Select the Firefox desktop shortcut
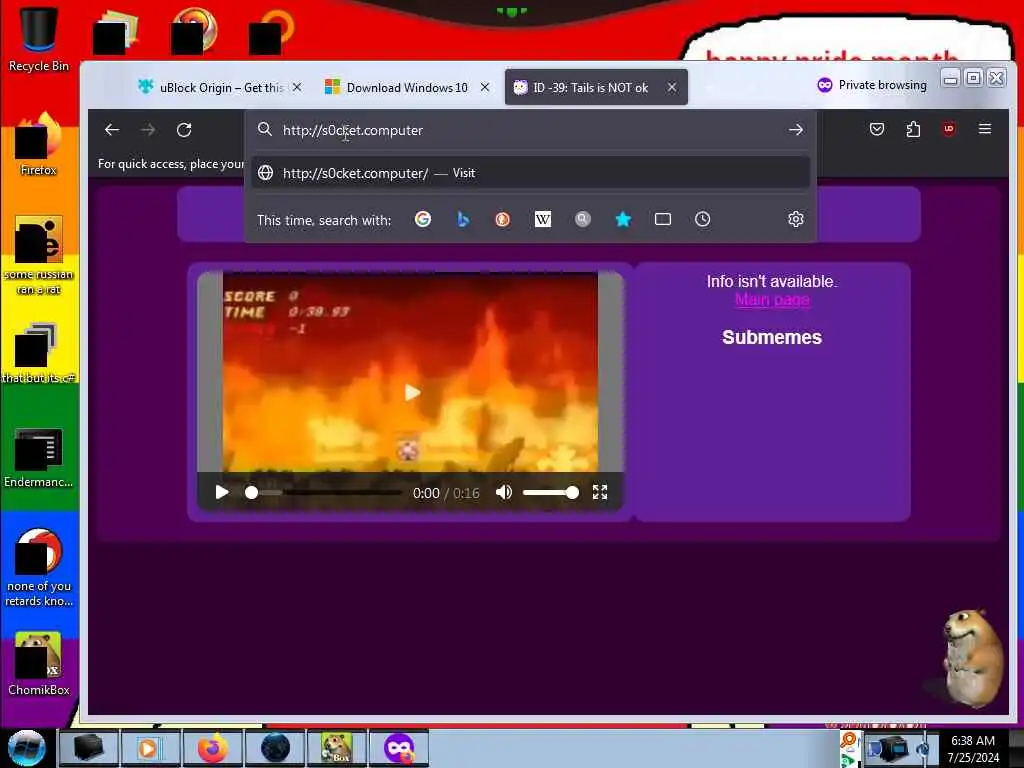Screen dimensions: 1024x768 point(38,144)
